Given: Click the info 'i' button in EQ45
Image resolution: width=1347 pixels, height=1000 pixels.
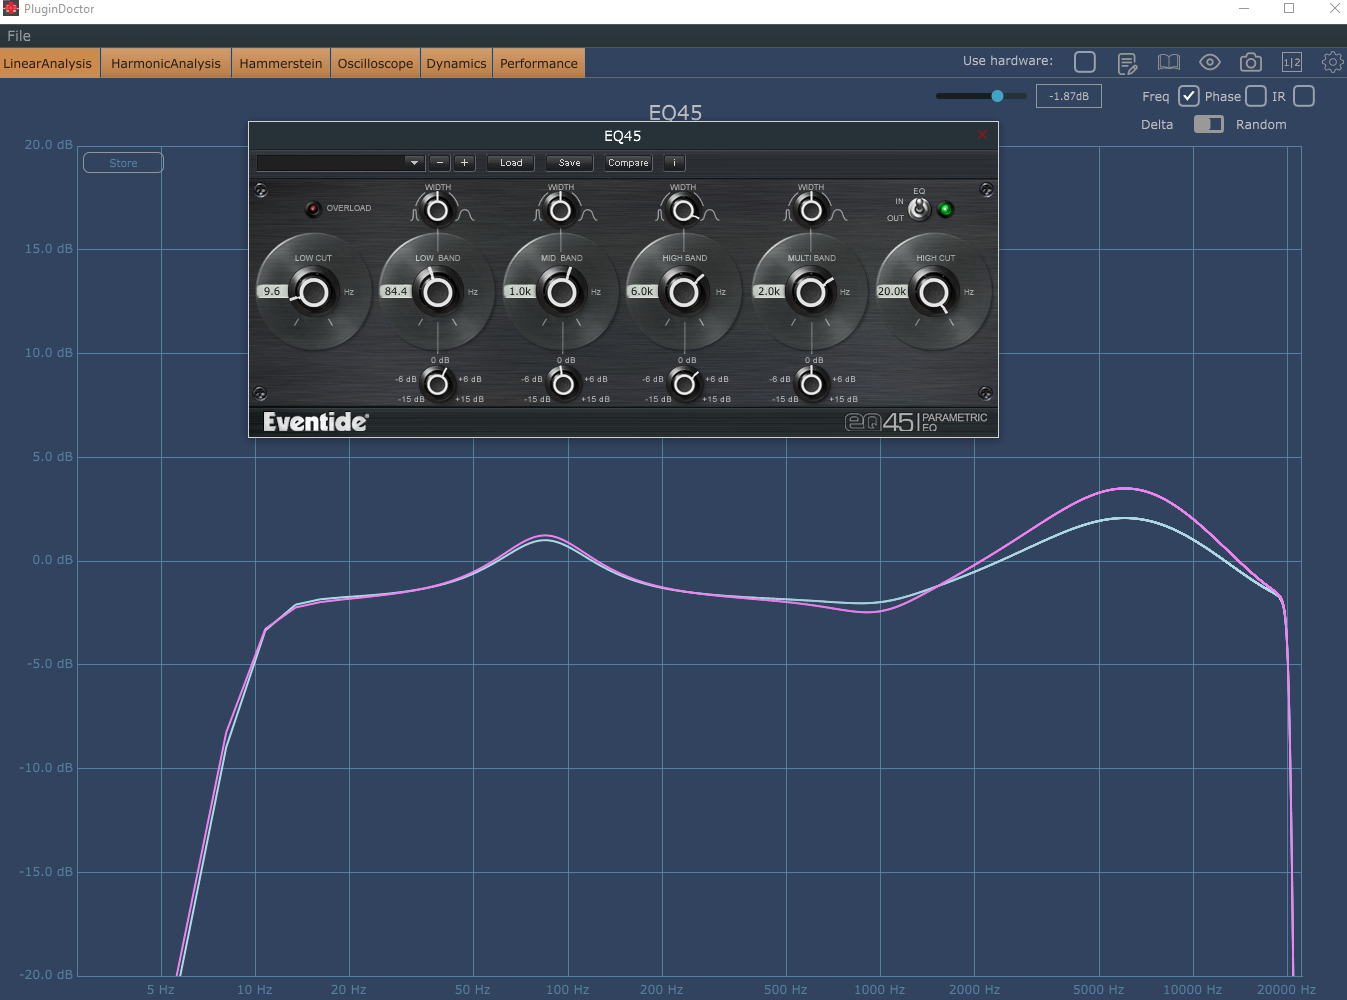Looking at the screenshot, I should click(674, 163).
